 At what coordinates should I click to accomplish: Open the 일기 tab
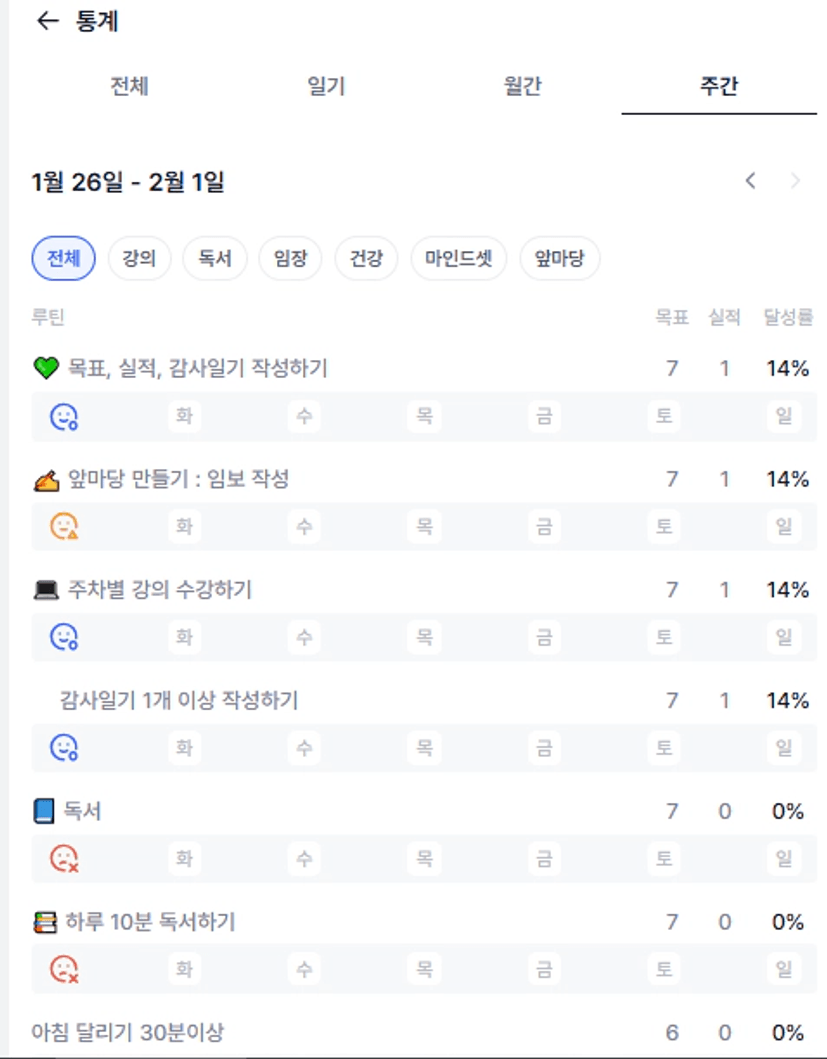[x=326, y=86]
